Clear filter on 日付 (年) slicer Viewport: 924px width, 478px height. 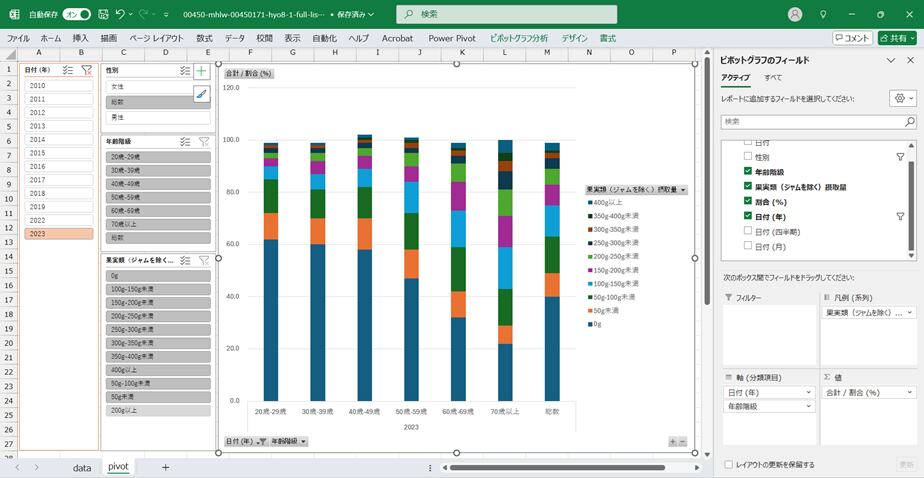(x=87, y=70)
